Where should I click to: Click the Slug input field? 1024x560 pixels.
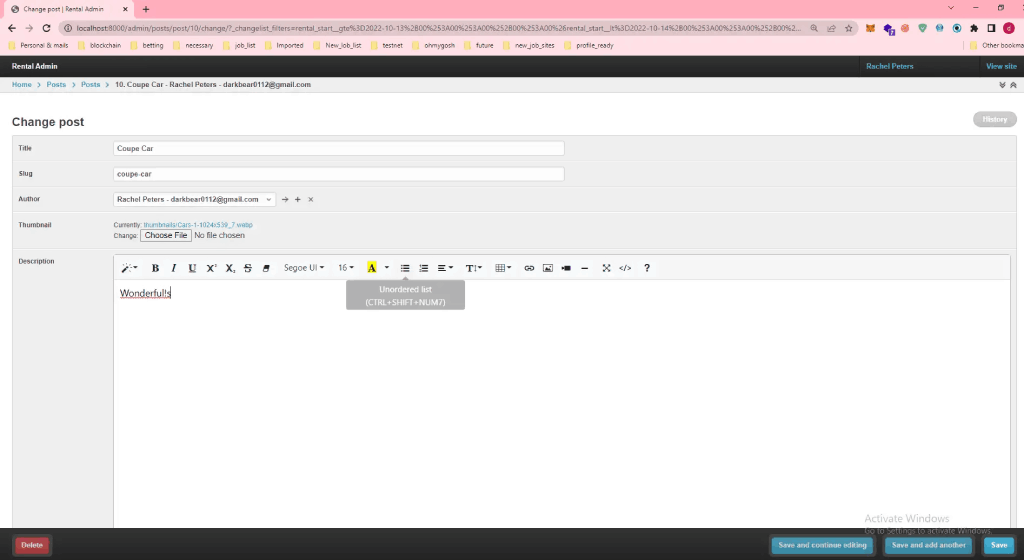point(338,174)
